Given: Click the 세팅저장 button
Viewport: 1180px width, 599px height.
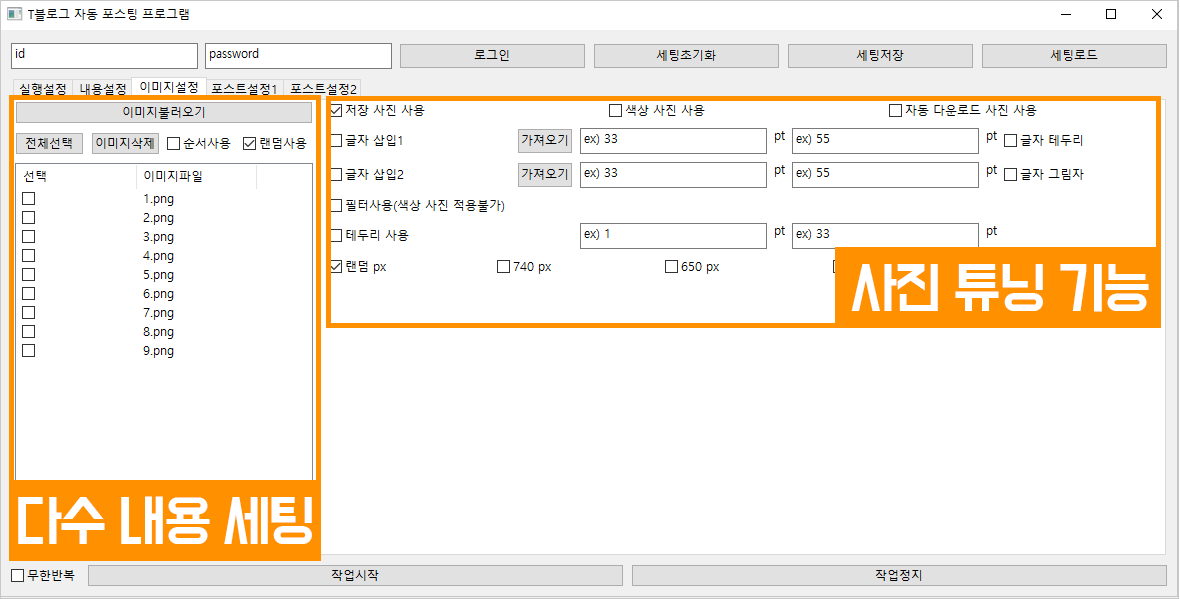Looking at the screenshot, I should 880,55.
